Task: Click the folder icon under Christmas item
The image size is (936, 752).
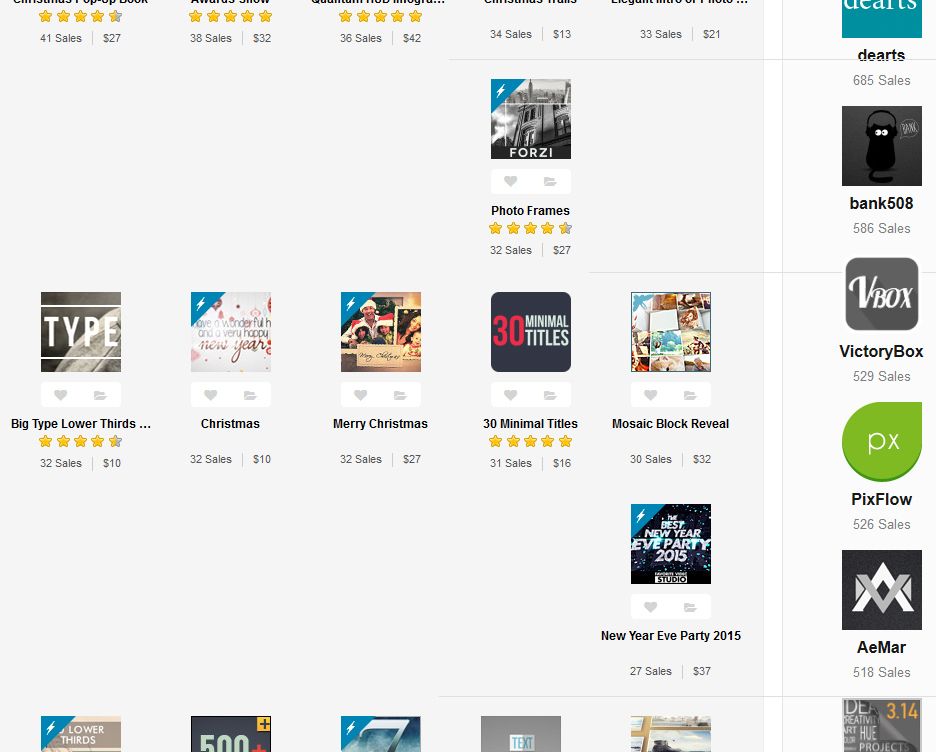Action: 250,395
